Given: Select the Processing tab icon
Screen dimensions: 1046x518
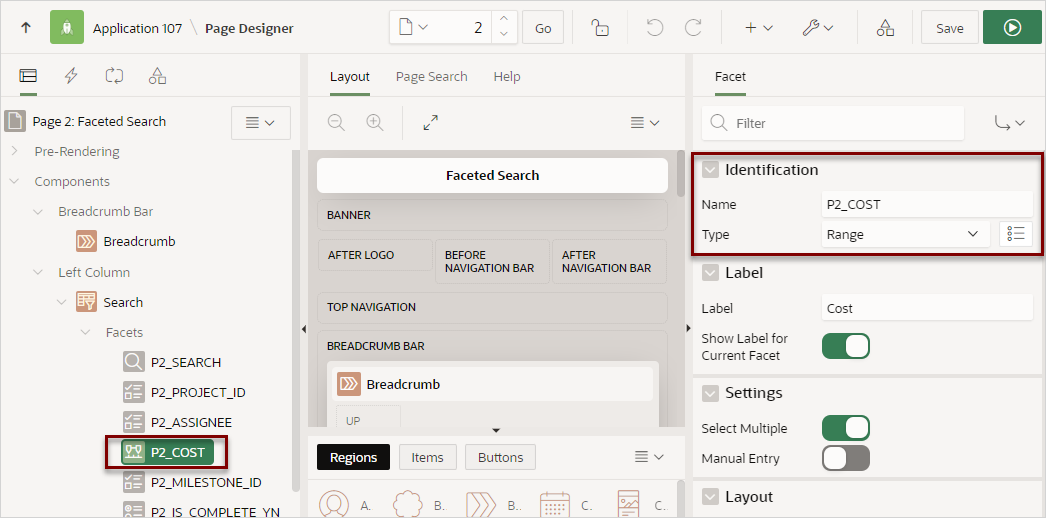Looking at the screenshot, I should tap(114, 76).
